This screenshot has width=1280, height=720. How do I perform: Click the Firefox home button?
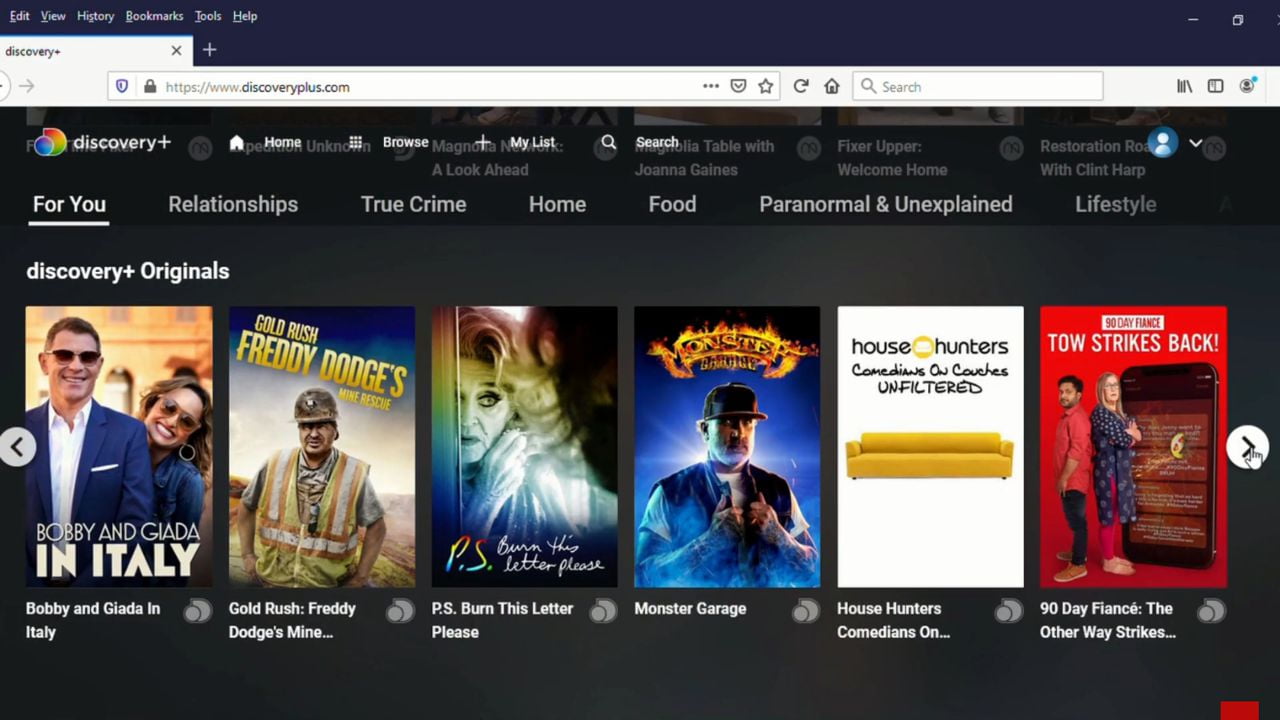tap(832, 87)
